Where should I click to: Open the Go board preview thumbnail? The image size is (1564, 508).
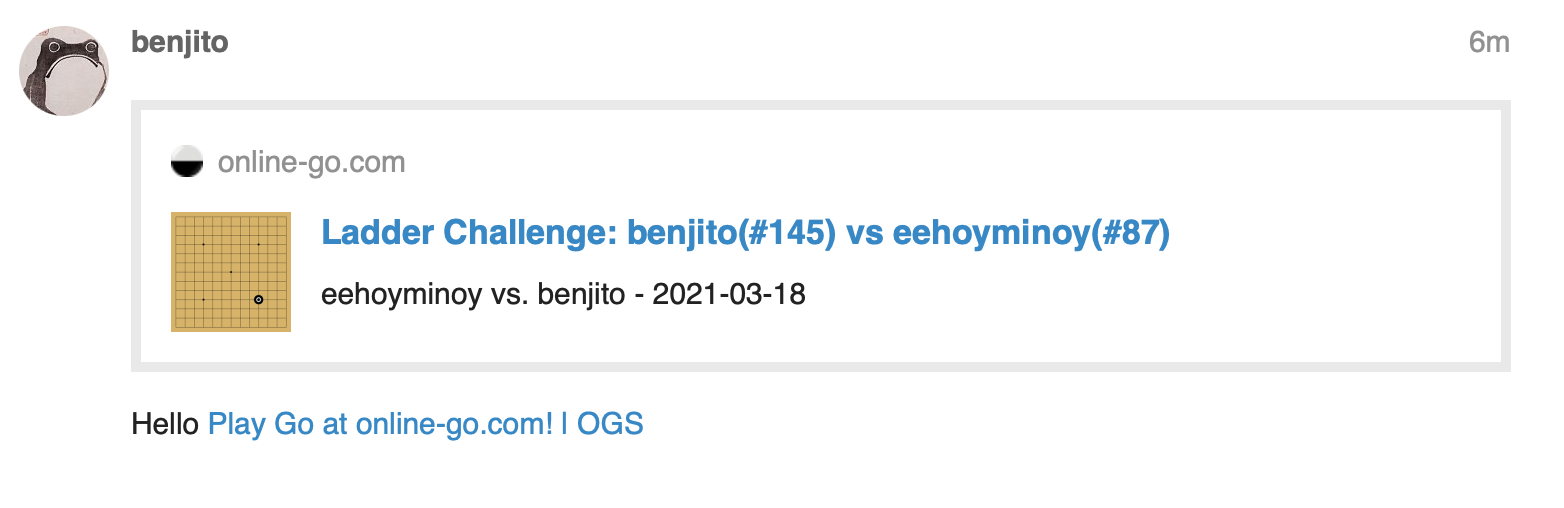click(231, 272)
